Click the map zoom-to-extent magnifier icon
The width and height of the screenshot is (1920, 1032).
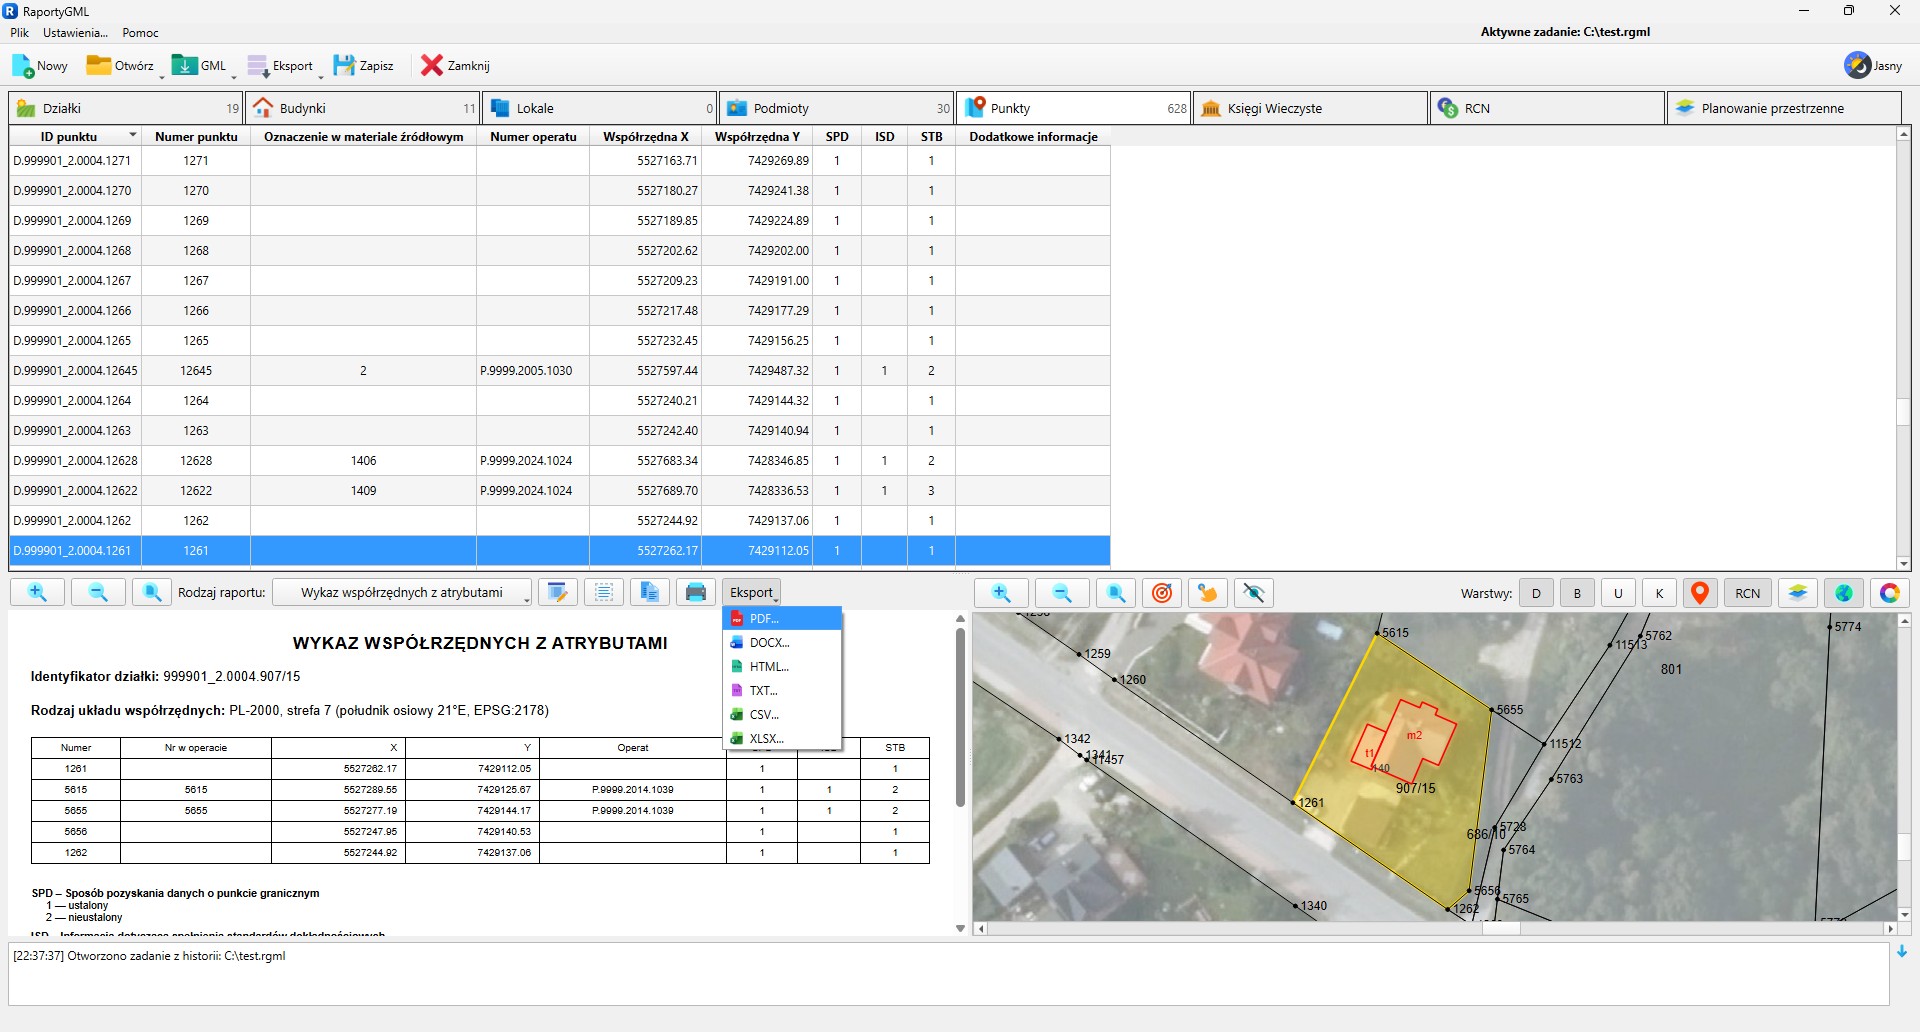tap(1116, 593)
